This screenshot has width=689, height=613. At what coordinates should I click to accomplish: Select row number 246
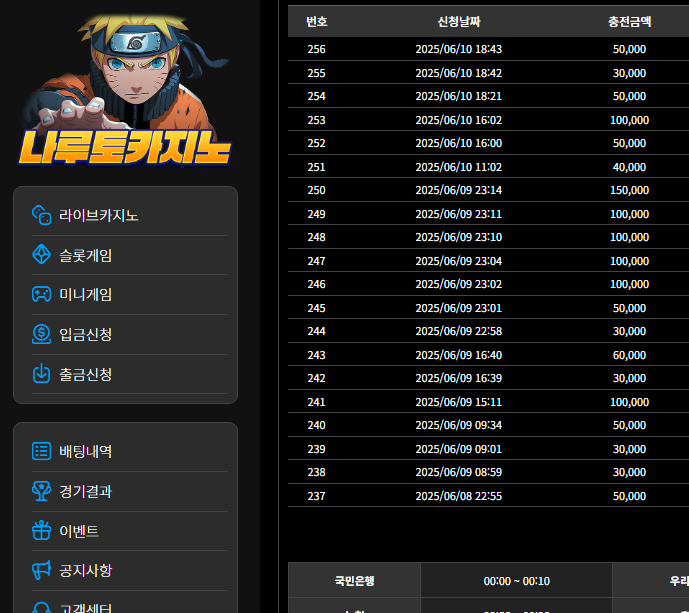pyautogui.click(x=316, y=284)
